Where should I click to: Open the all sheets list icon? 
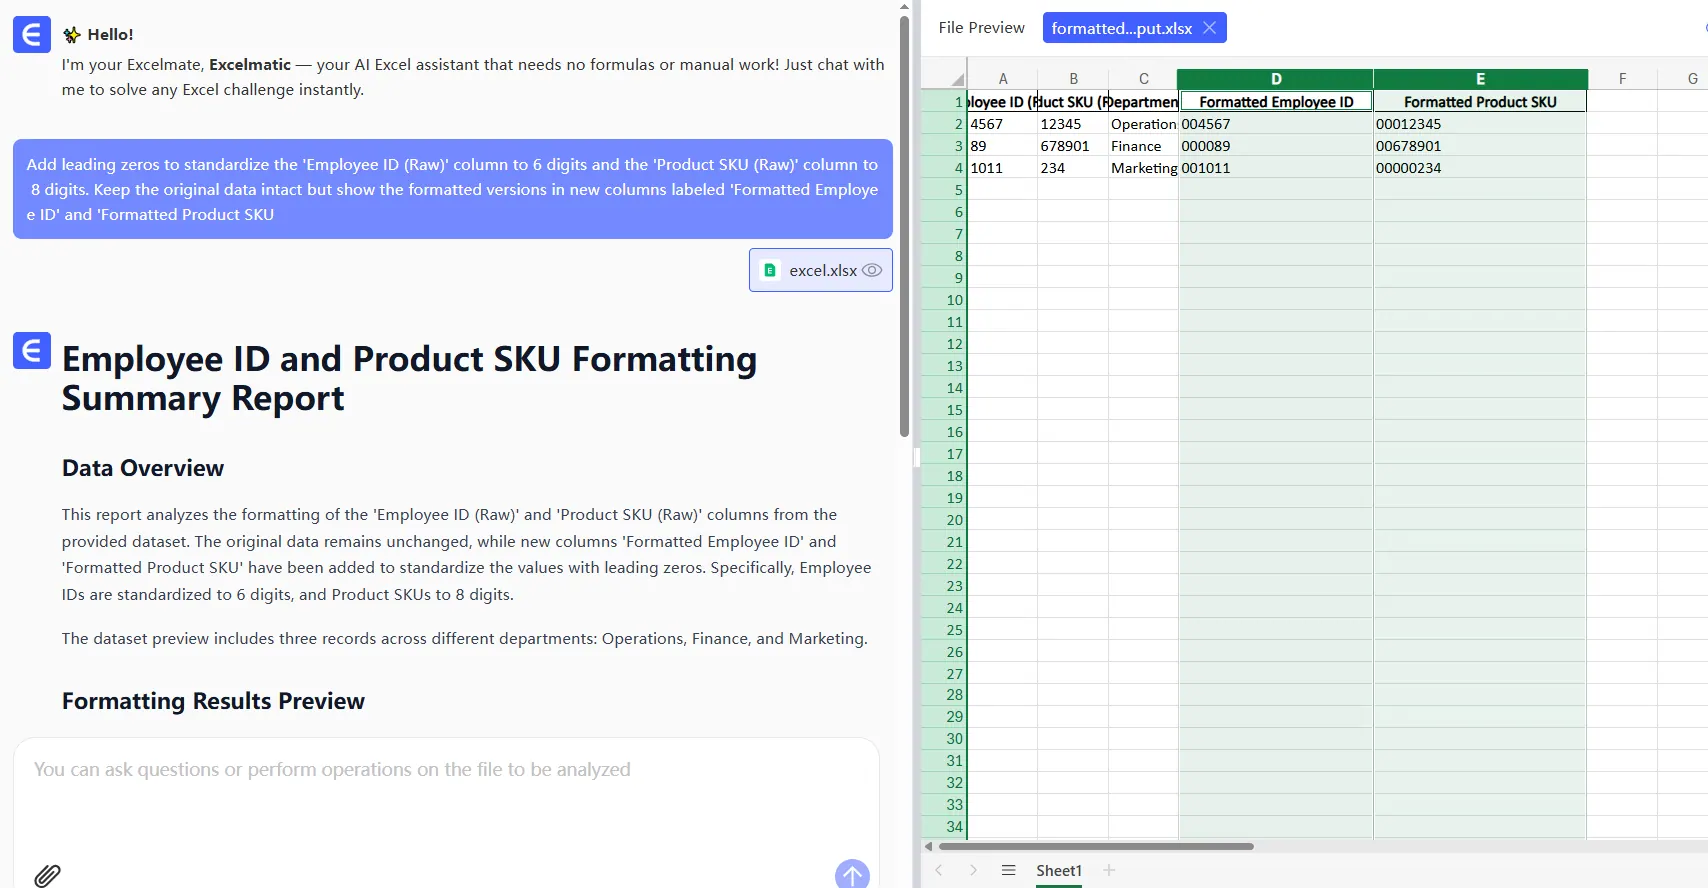coord(1008,870)
